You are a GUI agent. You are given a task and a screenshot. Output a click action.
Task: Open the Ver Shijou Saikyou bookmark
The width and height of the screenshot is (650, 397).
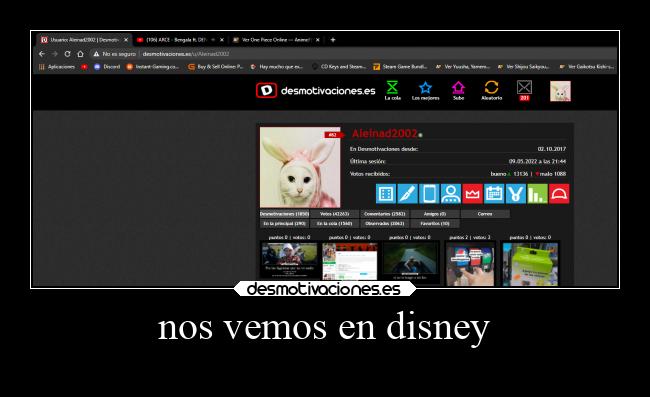pyautogui.click(x=524, y=67)
